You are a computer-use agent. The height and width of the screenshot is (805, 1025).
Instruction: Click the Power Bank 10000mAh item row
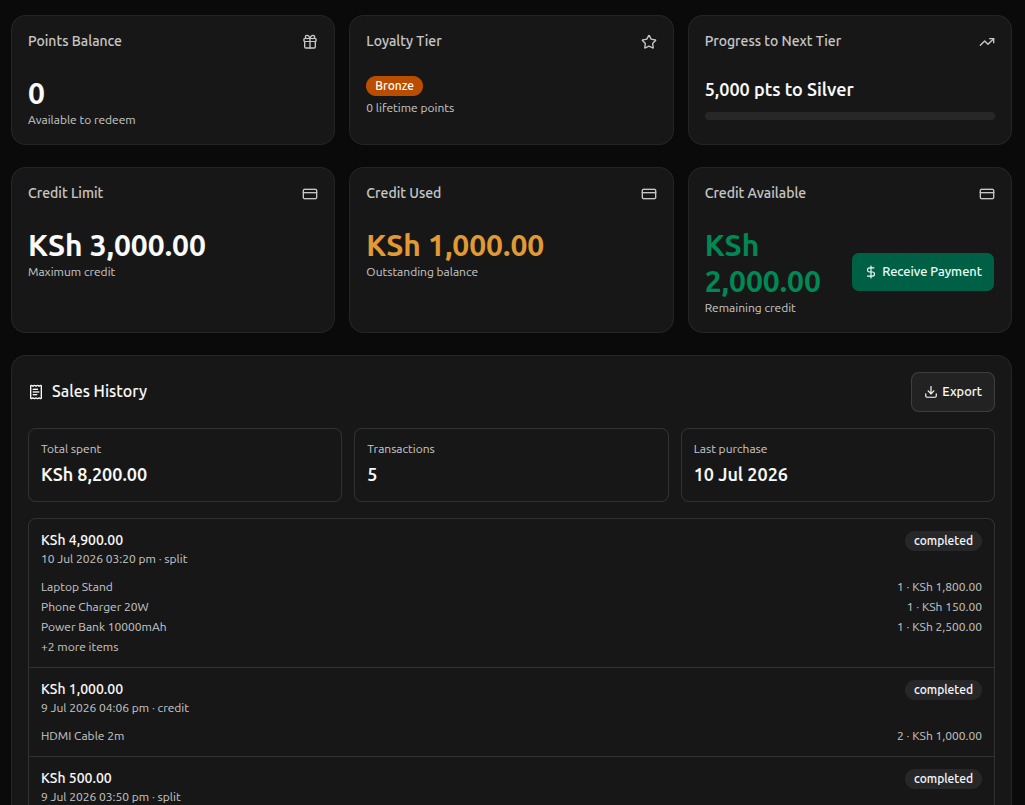pos(511,627)
